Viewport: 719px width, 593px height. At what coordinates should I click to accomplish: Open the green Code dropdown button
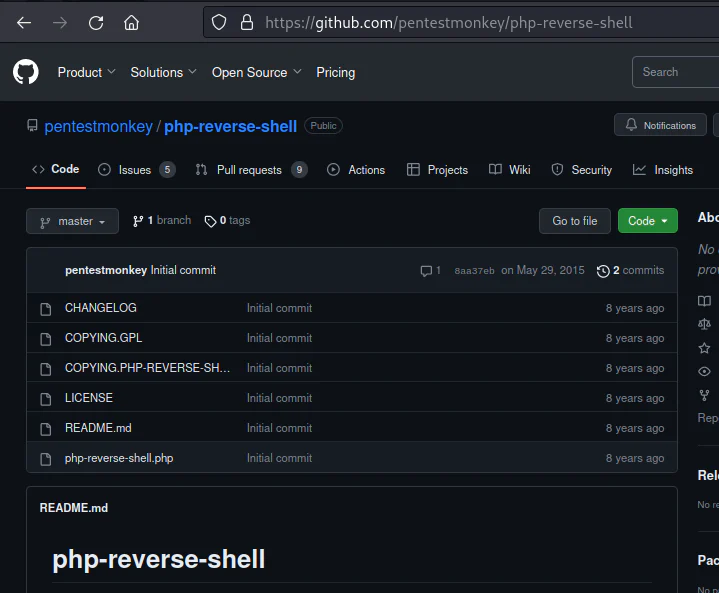[x=647, y=221]
